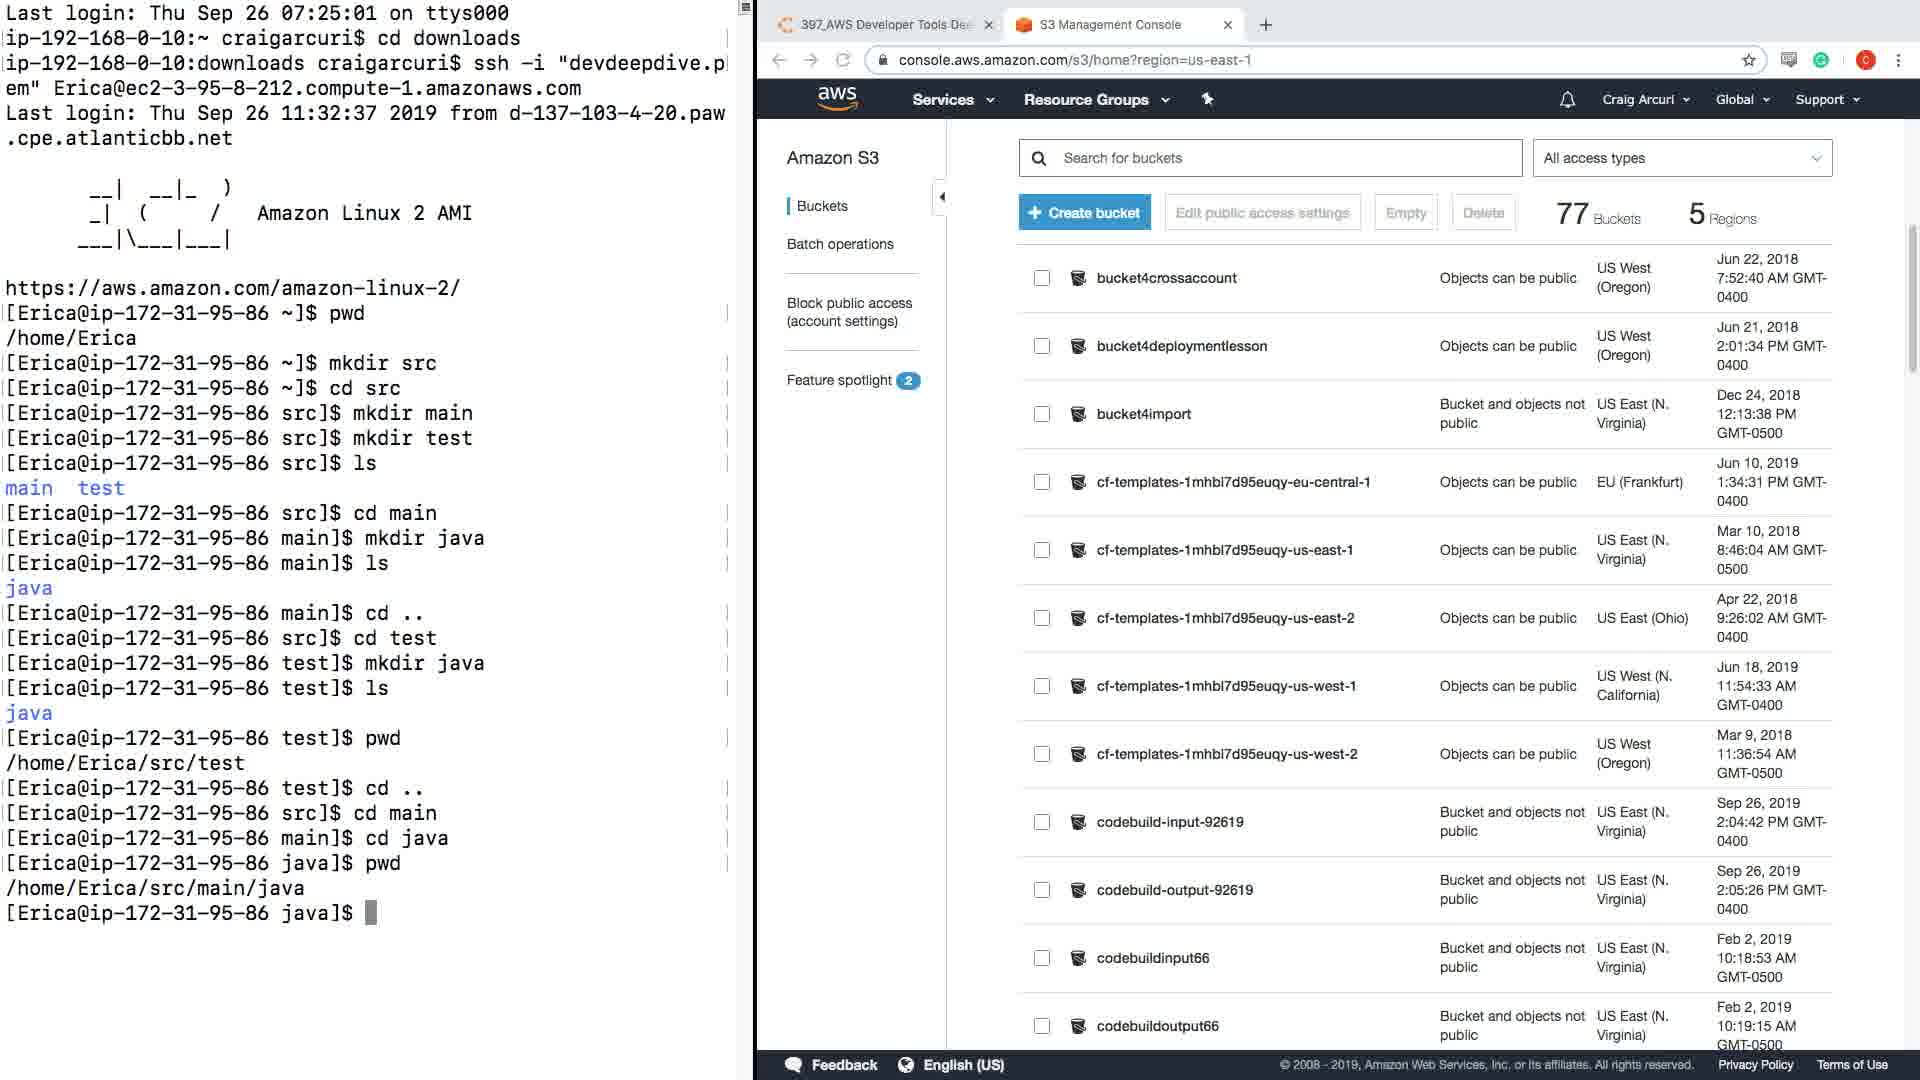1920x1080 pixels.
Task: Reload the page with the refresh icon
Action: coord(843,60)
